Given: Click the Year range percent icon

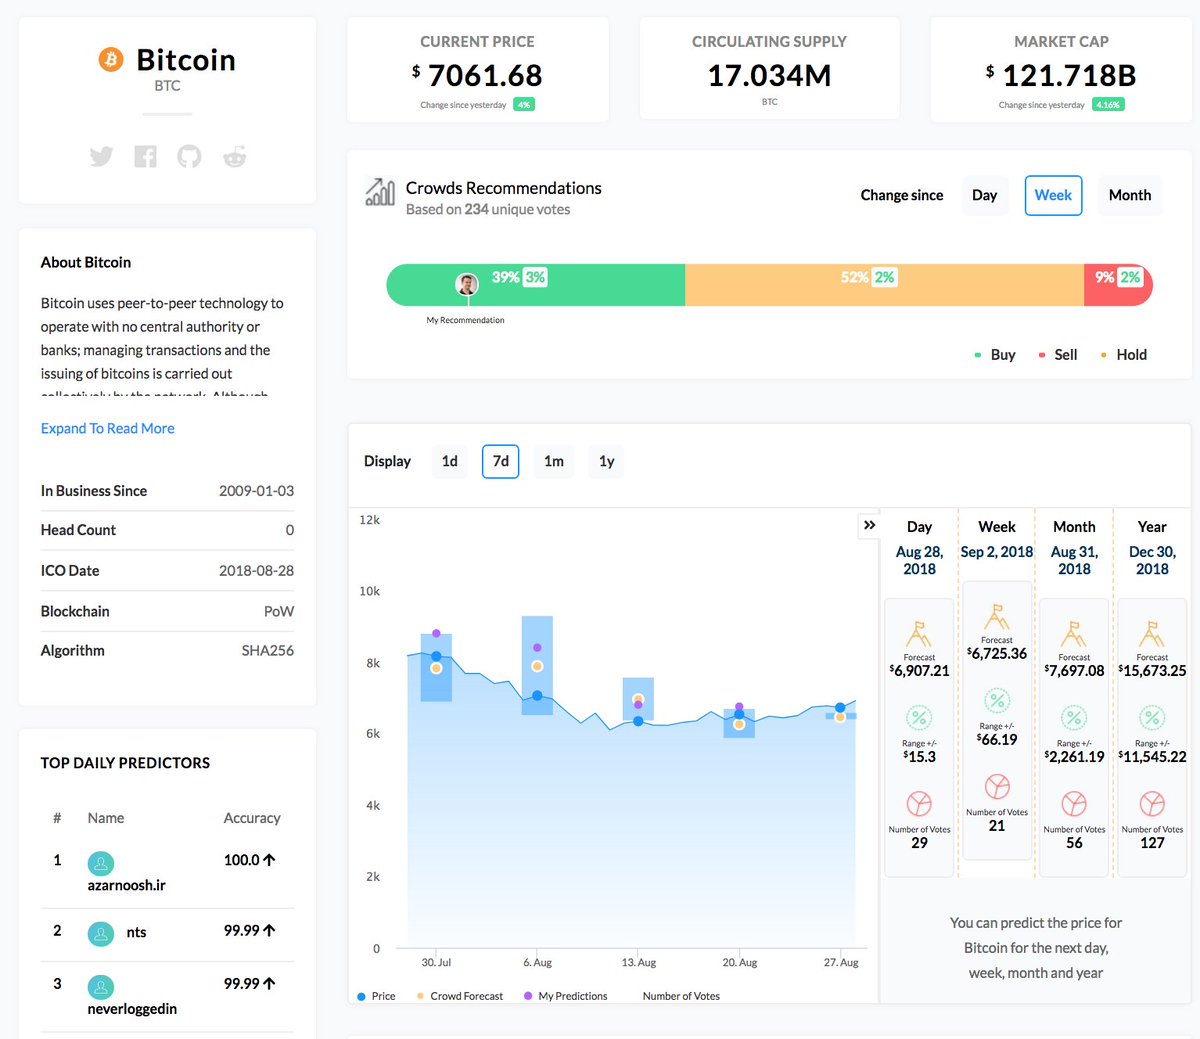Looking at the screenshot, I should pyautogui.click(x=1152, y=718).
